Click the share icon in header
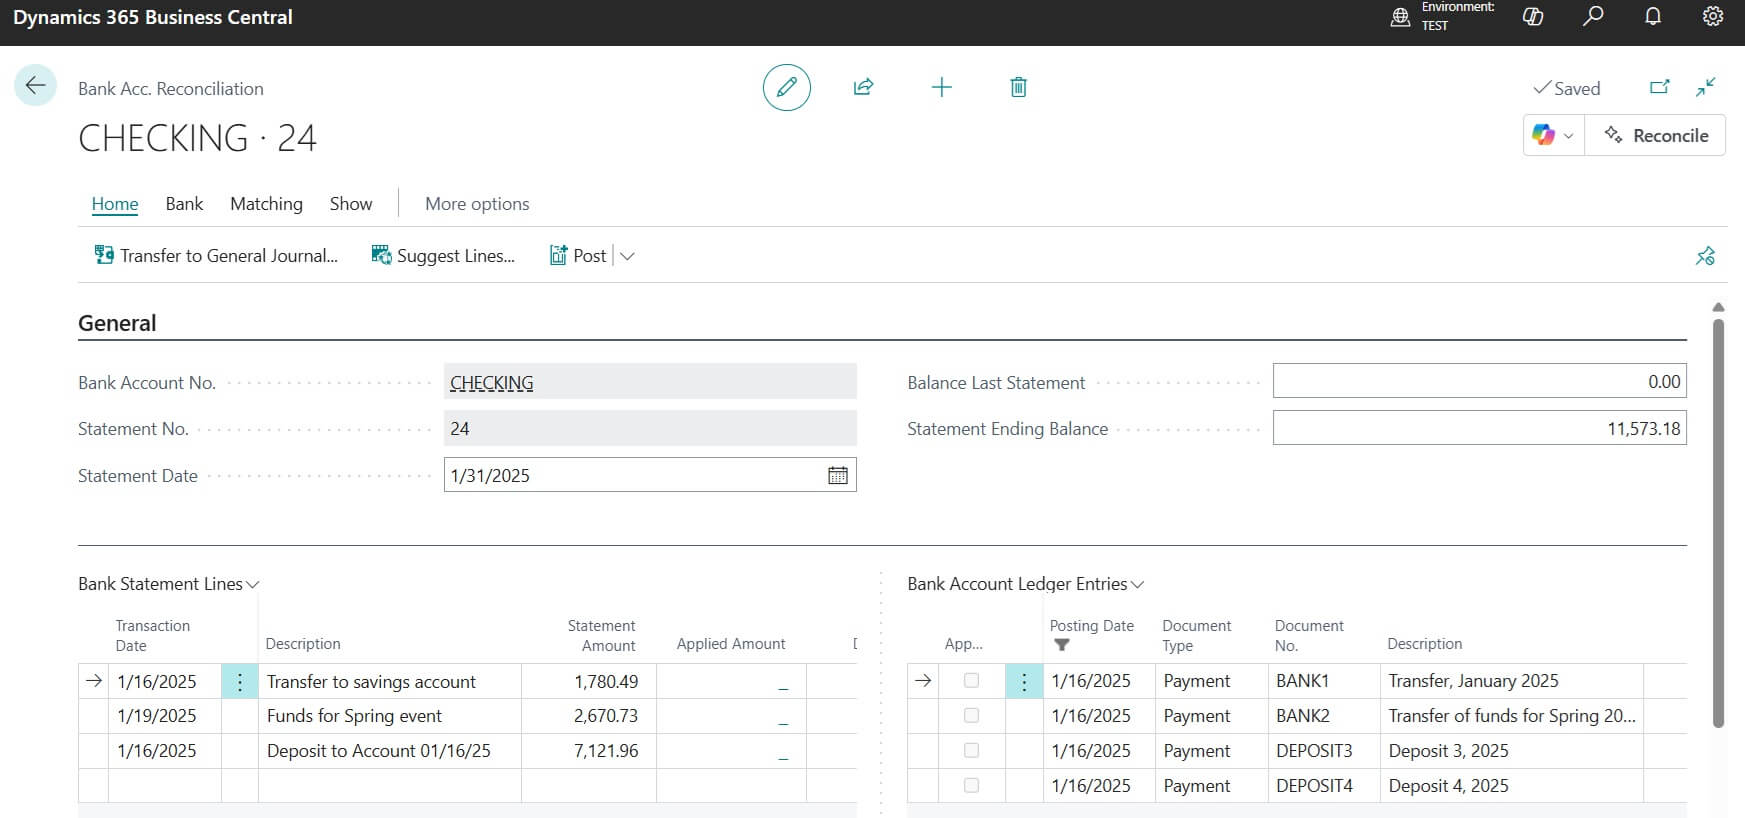The height and width of the screenshot is (818, 1745). 863,88
